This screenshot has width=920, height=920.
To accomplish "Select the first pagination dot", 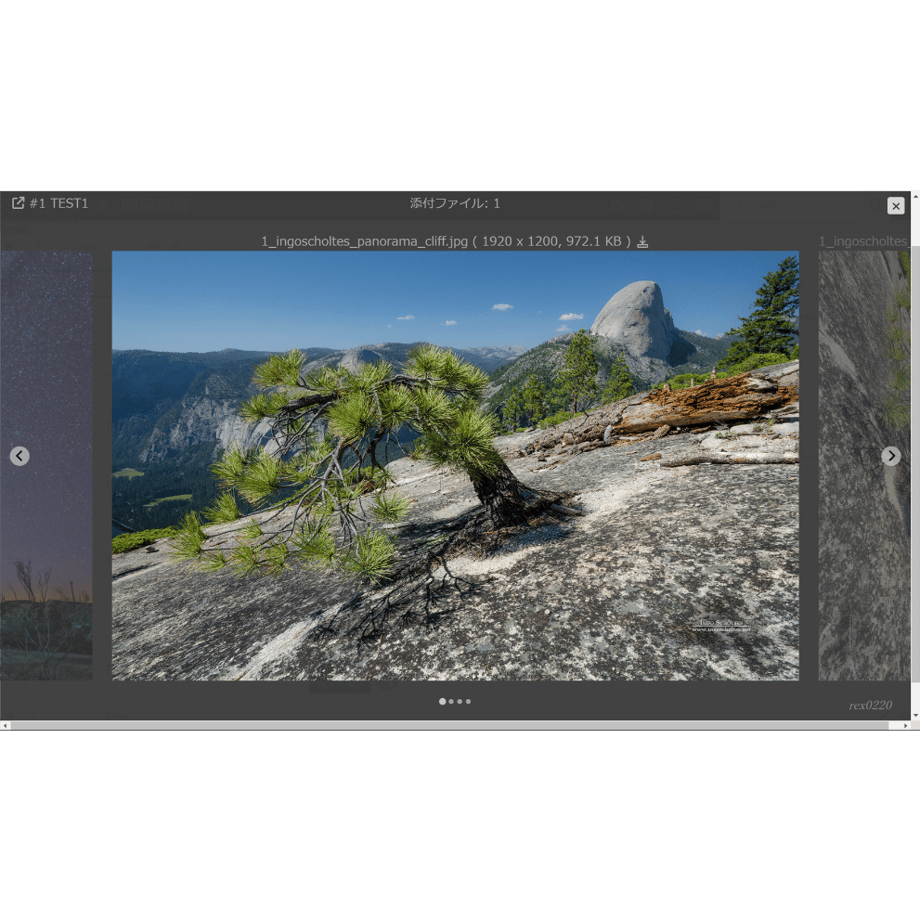I will click(x=442, y=701).
